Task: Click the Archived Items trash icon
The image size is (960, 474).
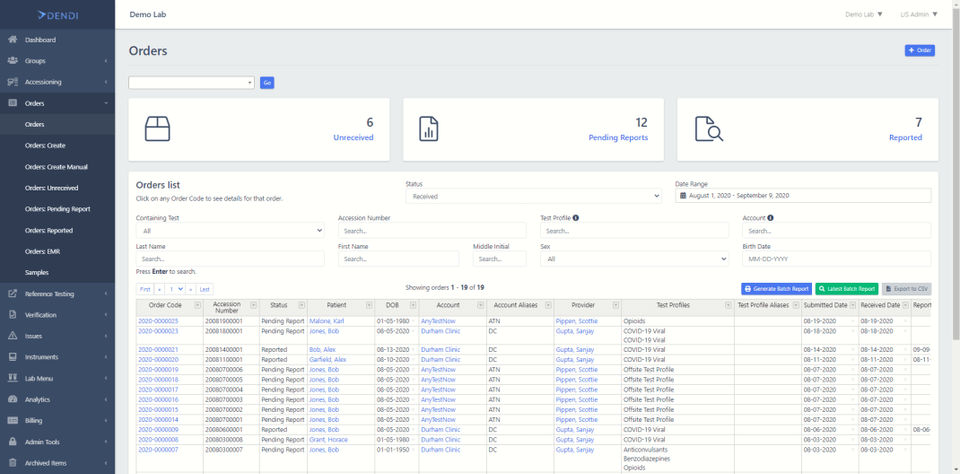Action: coord(12,463)
